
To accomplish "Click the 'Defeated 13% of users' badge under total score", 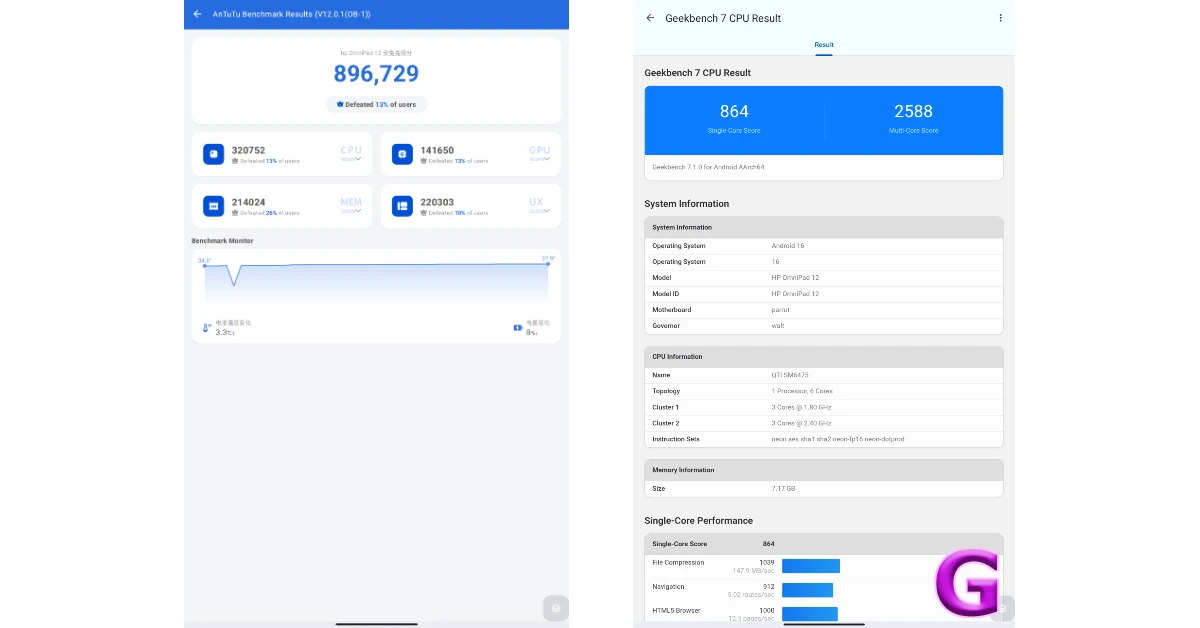I will coord(377,104).
